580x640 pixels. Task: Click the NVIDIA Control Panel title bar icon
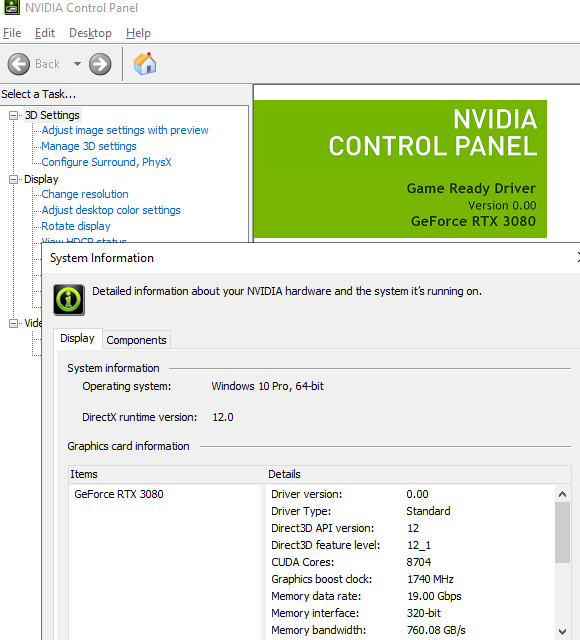(x=12, y=7)
